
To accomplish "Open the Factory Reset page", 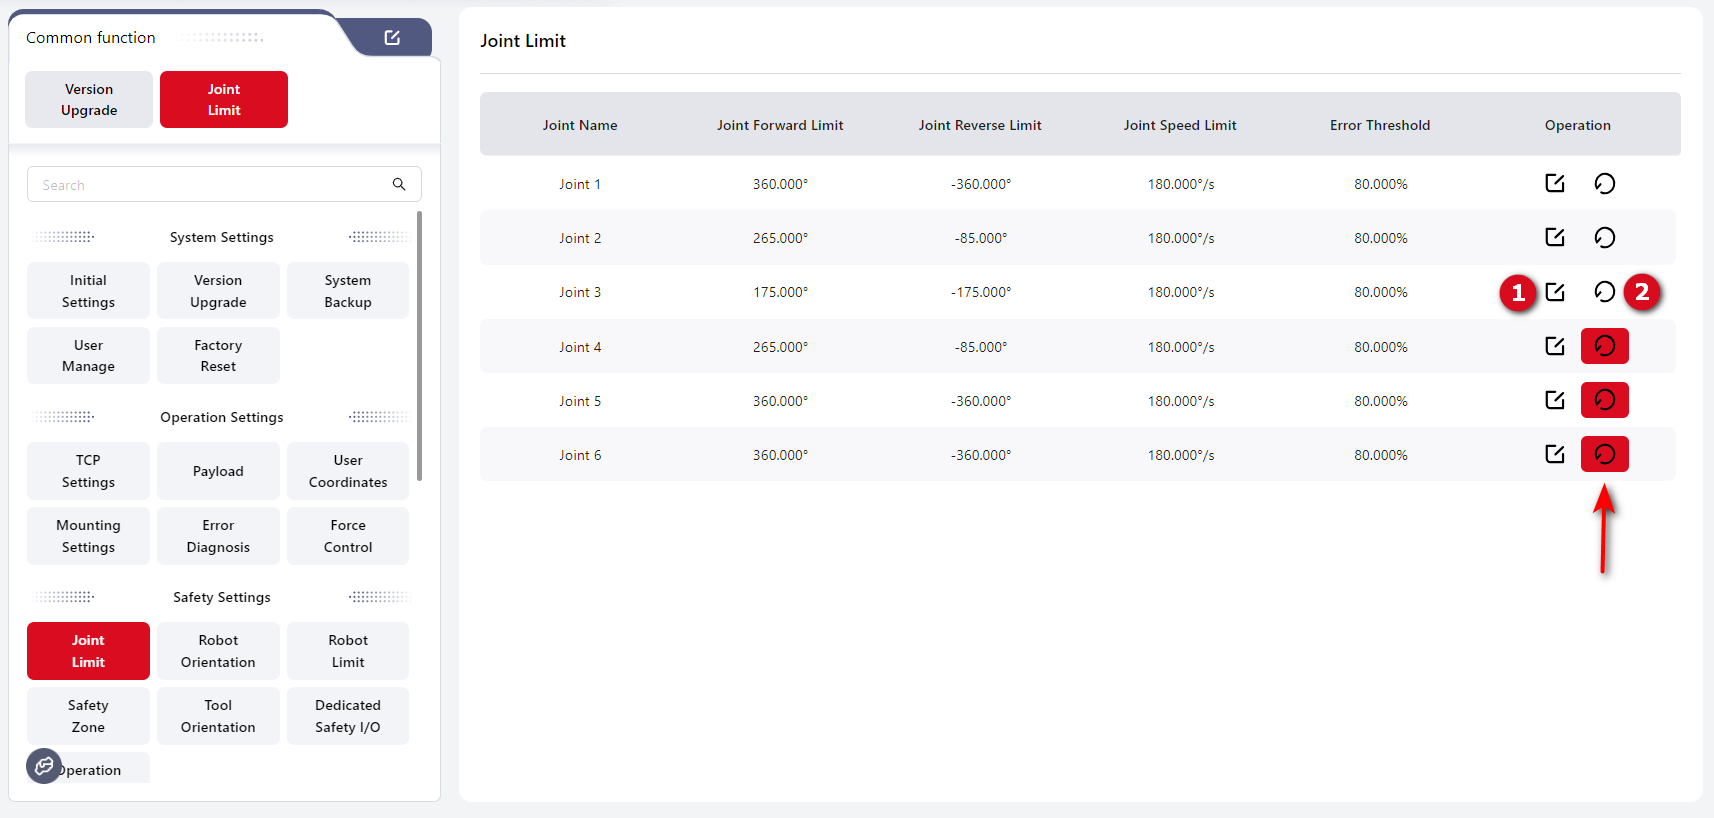I will (x=218, y=356).
